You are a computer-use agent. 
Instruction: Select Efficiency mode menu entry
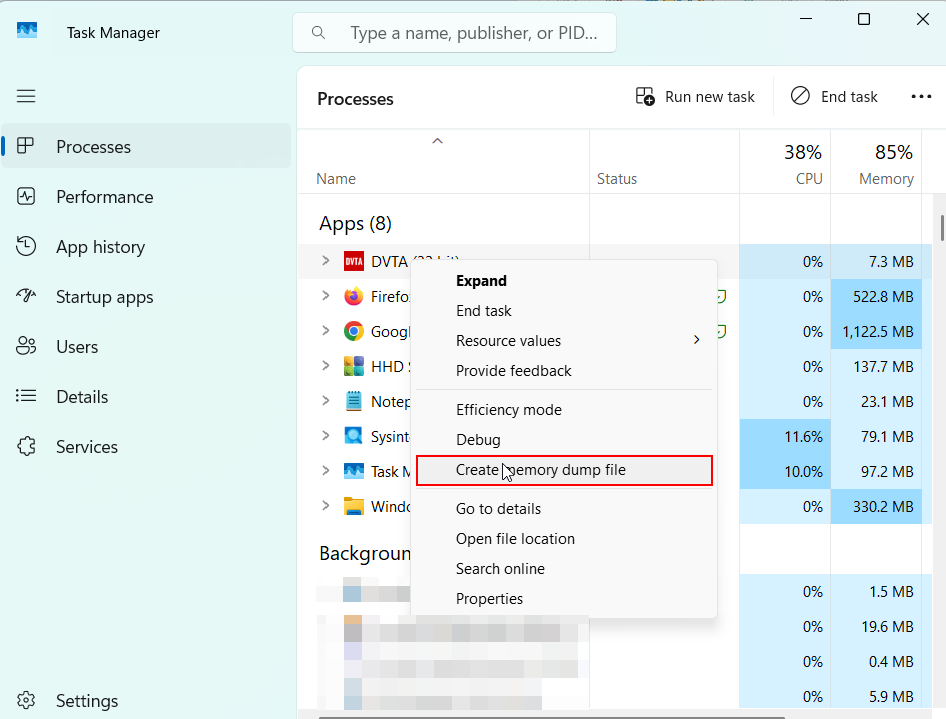(508, 410)
